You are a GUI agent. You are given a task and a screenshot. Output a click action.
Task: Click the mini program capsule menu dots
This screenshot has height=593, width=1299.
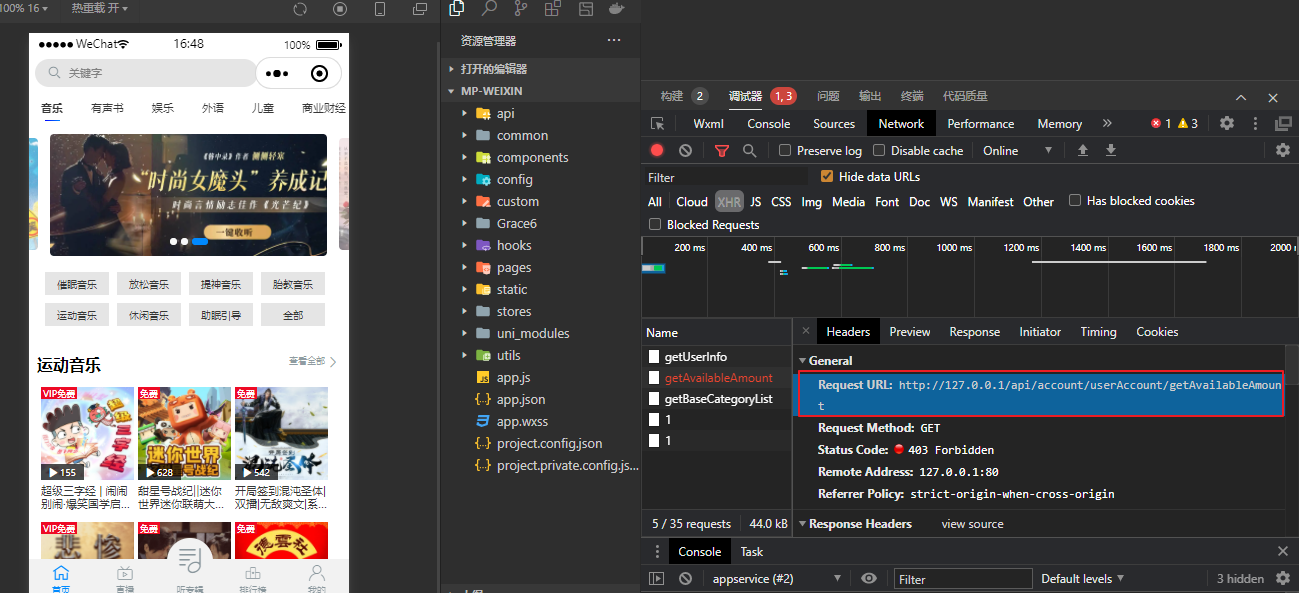[277, 73]
